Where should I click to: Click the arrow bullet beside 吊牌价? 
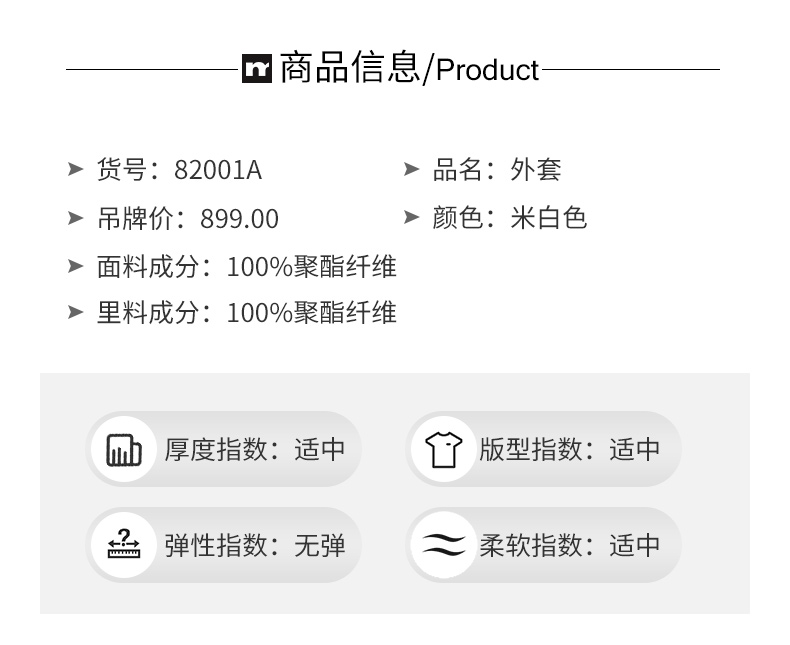[x=75, y=217]
